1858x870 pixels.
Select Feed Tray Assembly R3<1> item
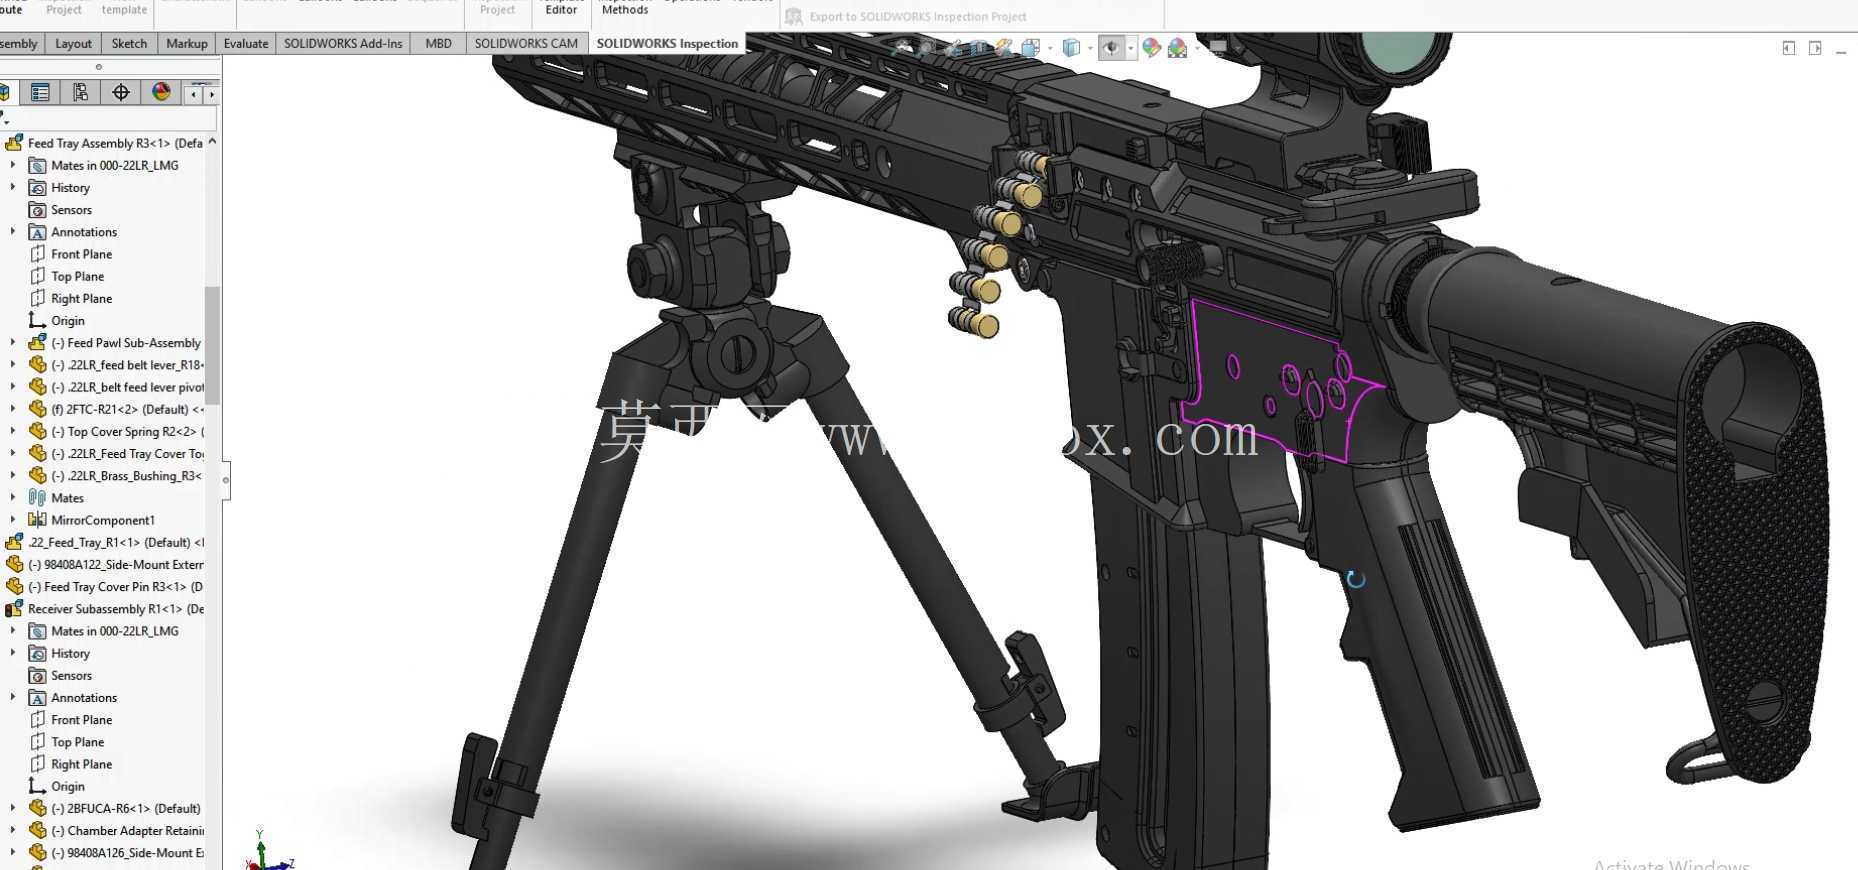pos(104,143)
